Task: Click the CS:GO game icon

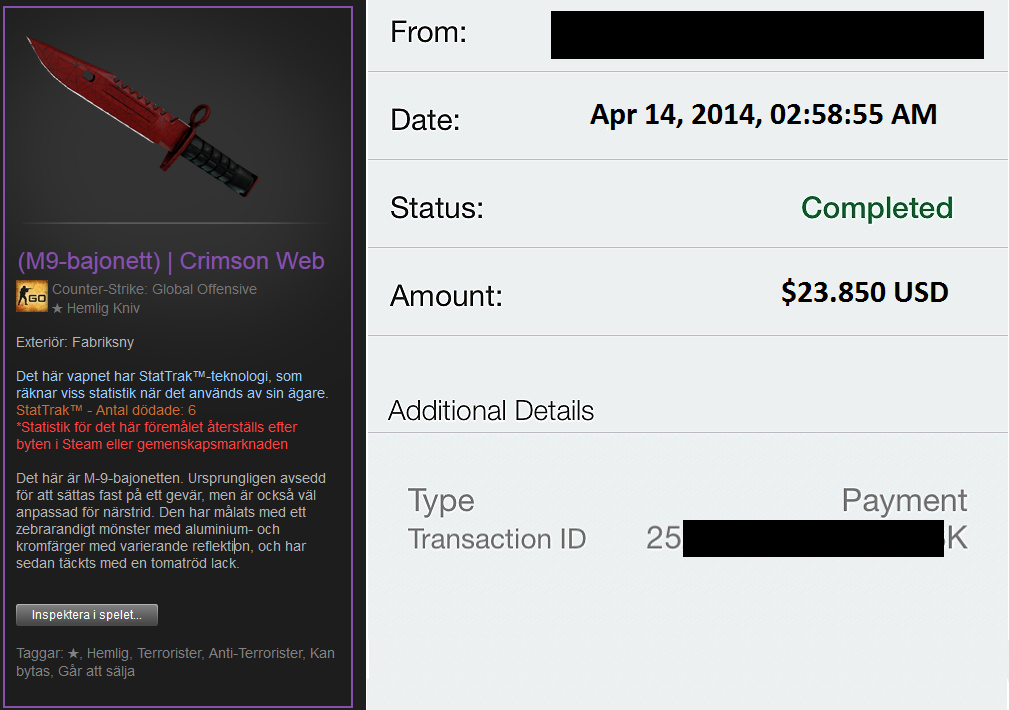Action: [x=32, y=298]
